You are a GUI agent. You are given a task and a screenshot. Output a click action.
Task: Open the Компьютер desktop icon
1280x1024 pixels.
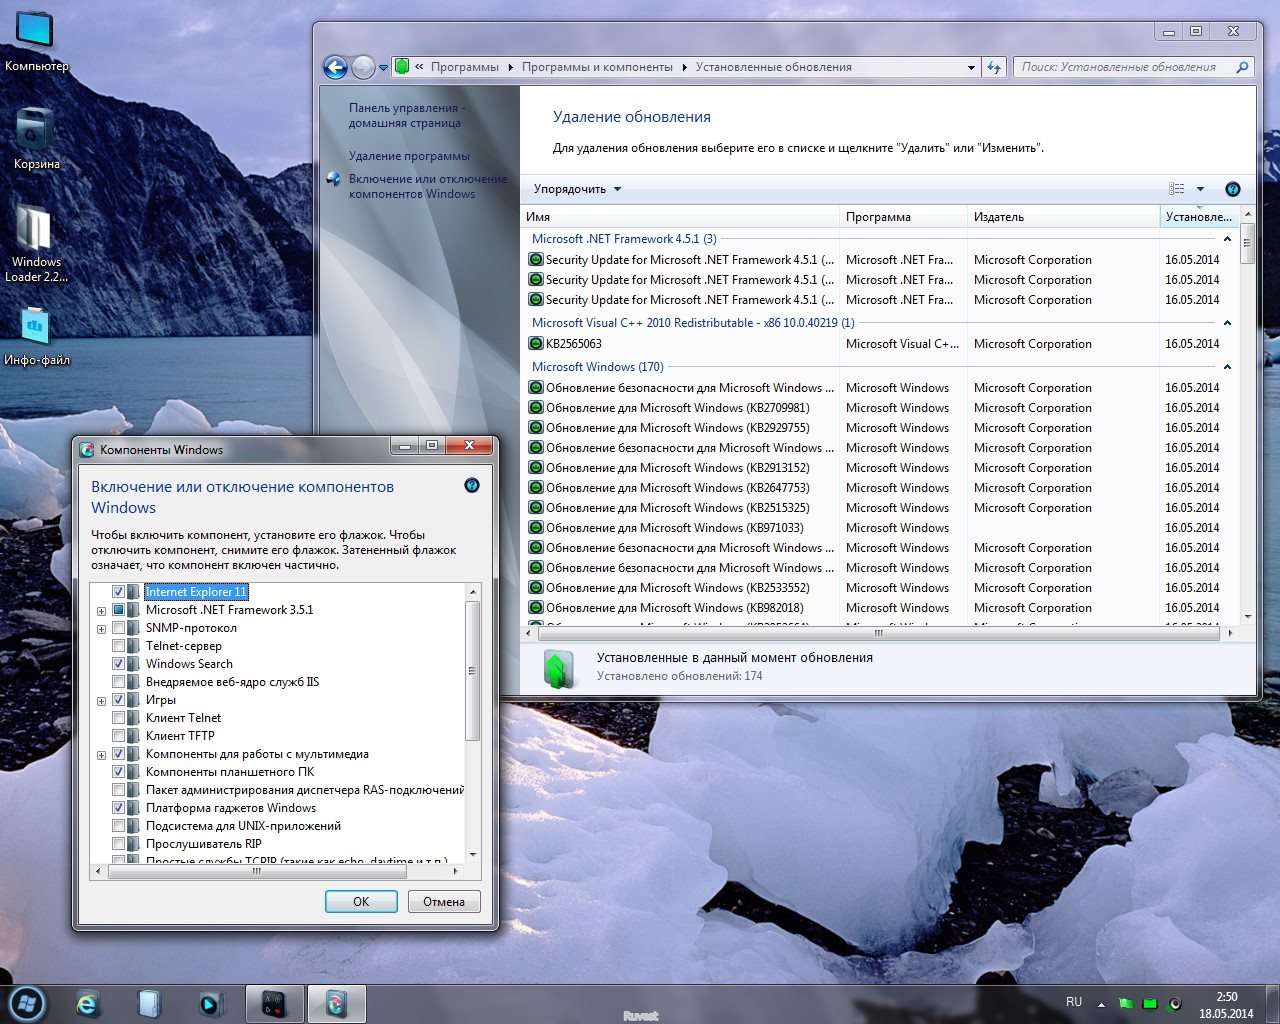(x=35, y=40)
